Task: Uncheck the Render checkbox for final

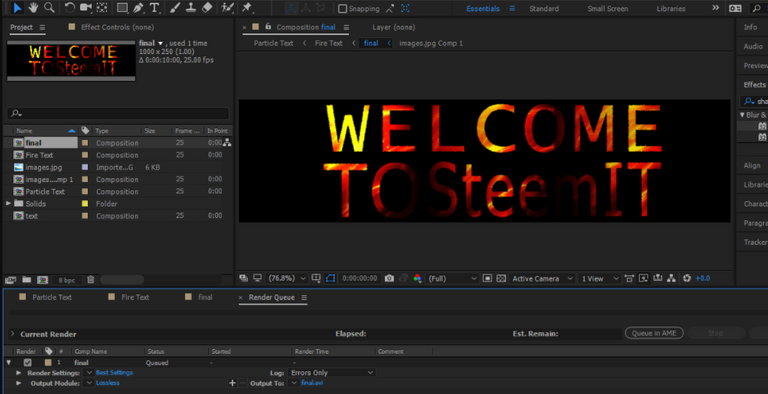Action: (27, 363)
